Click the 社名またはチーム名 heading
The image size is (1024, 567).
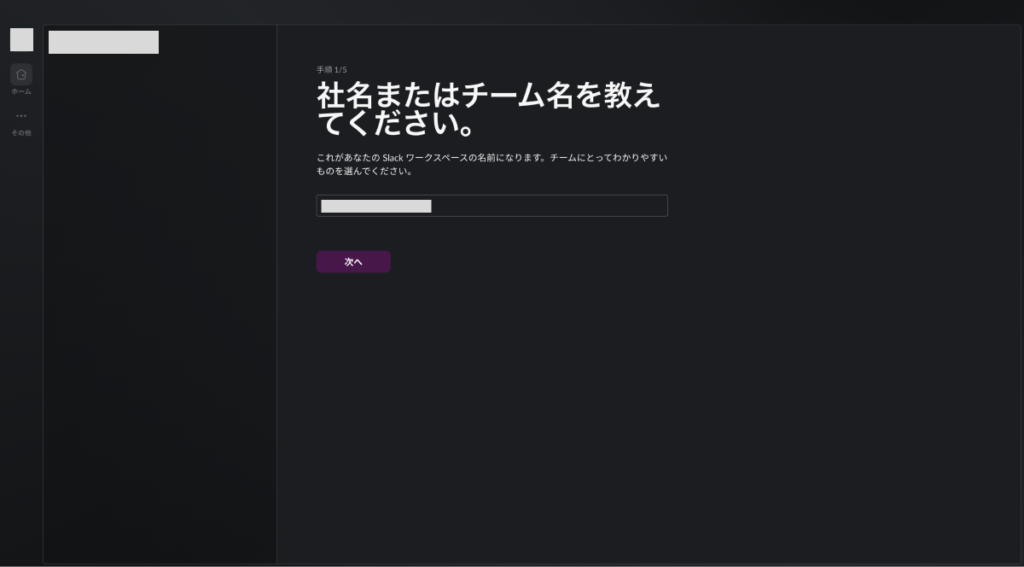[488, 96]
